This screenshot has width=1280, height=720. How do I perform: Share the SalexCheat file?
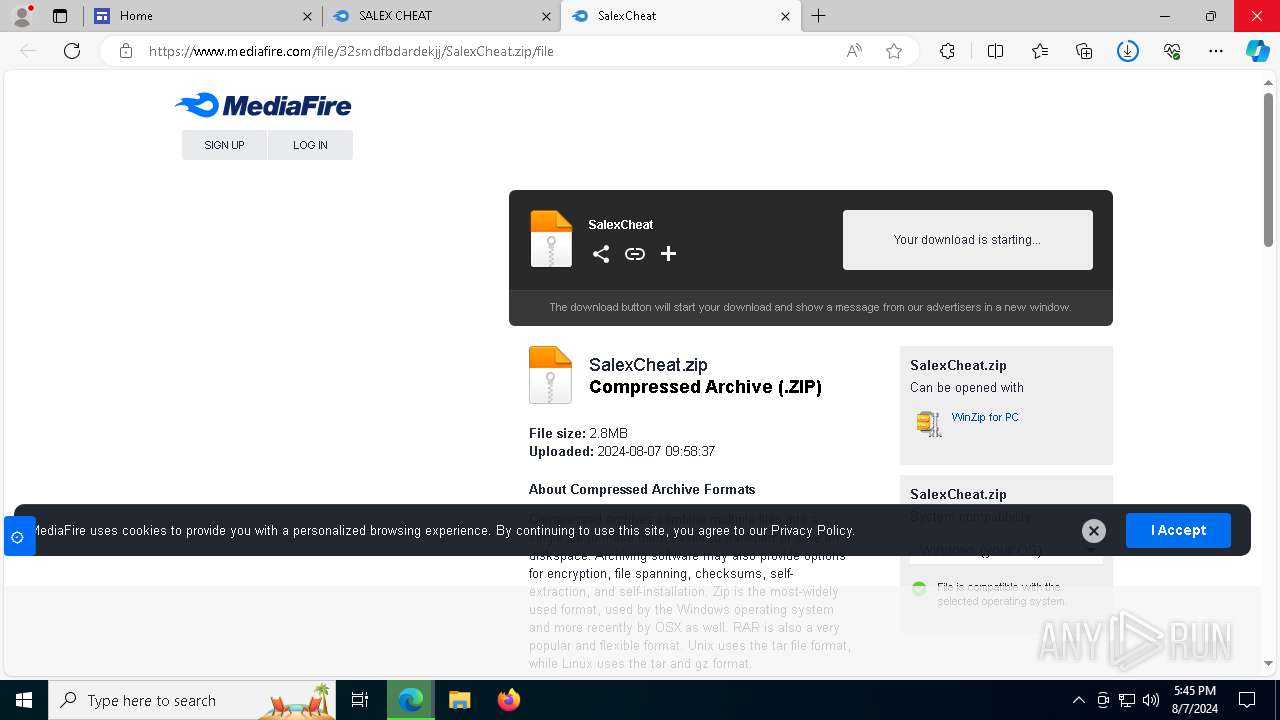601,254
